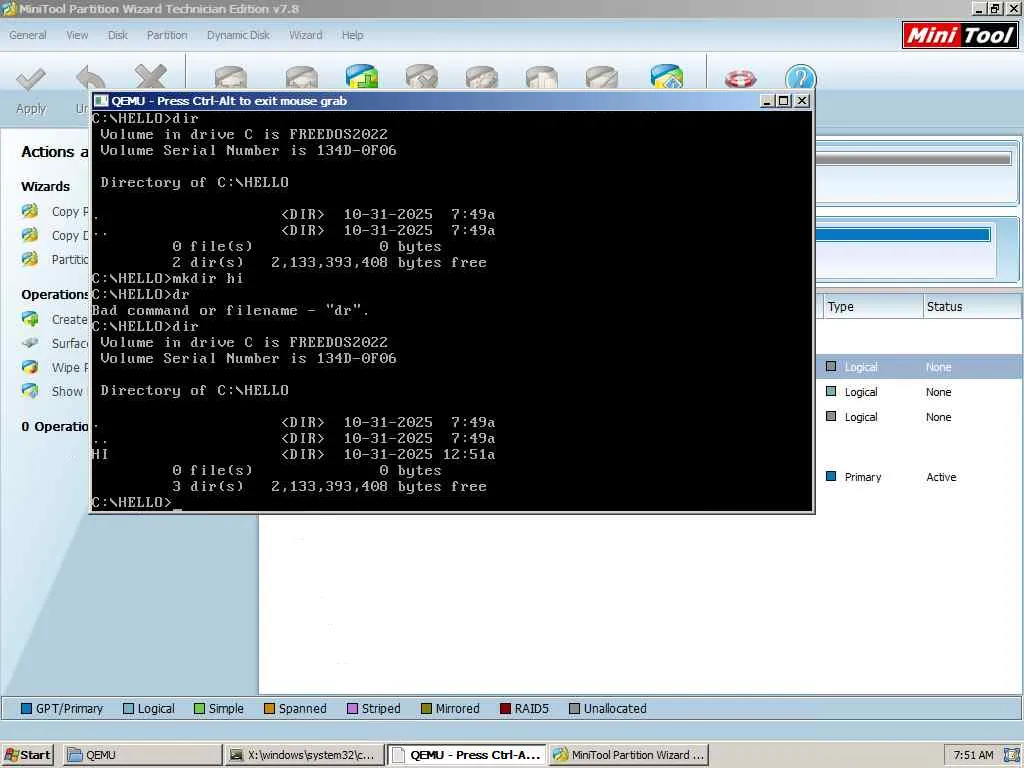
Task: Select the Primary Active partition row
Action: pos(919,477)
